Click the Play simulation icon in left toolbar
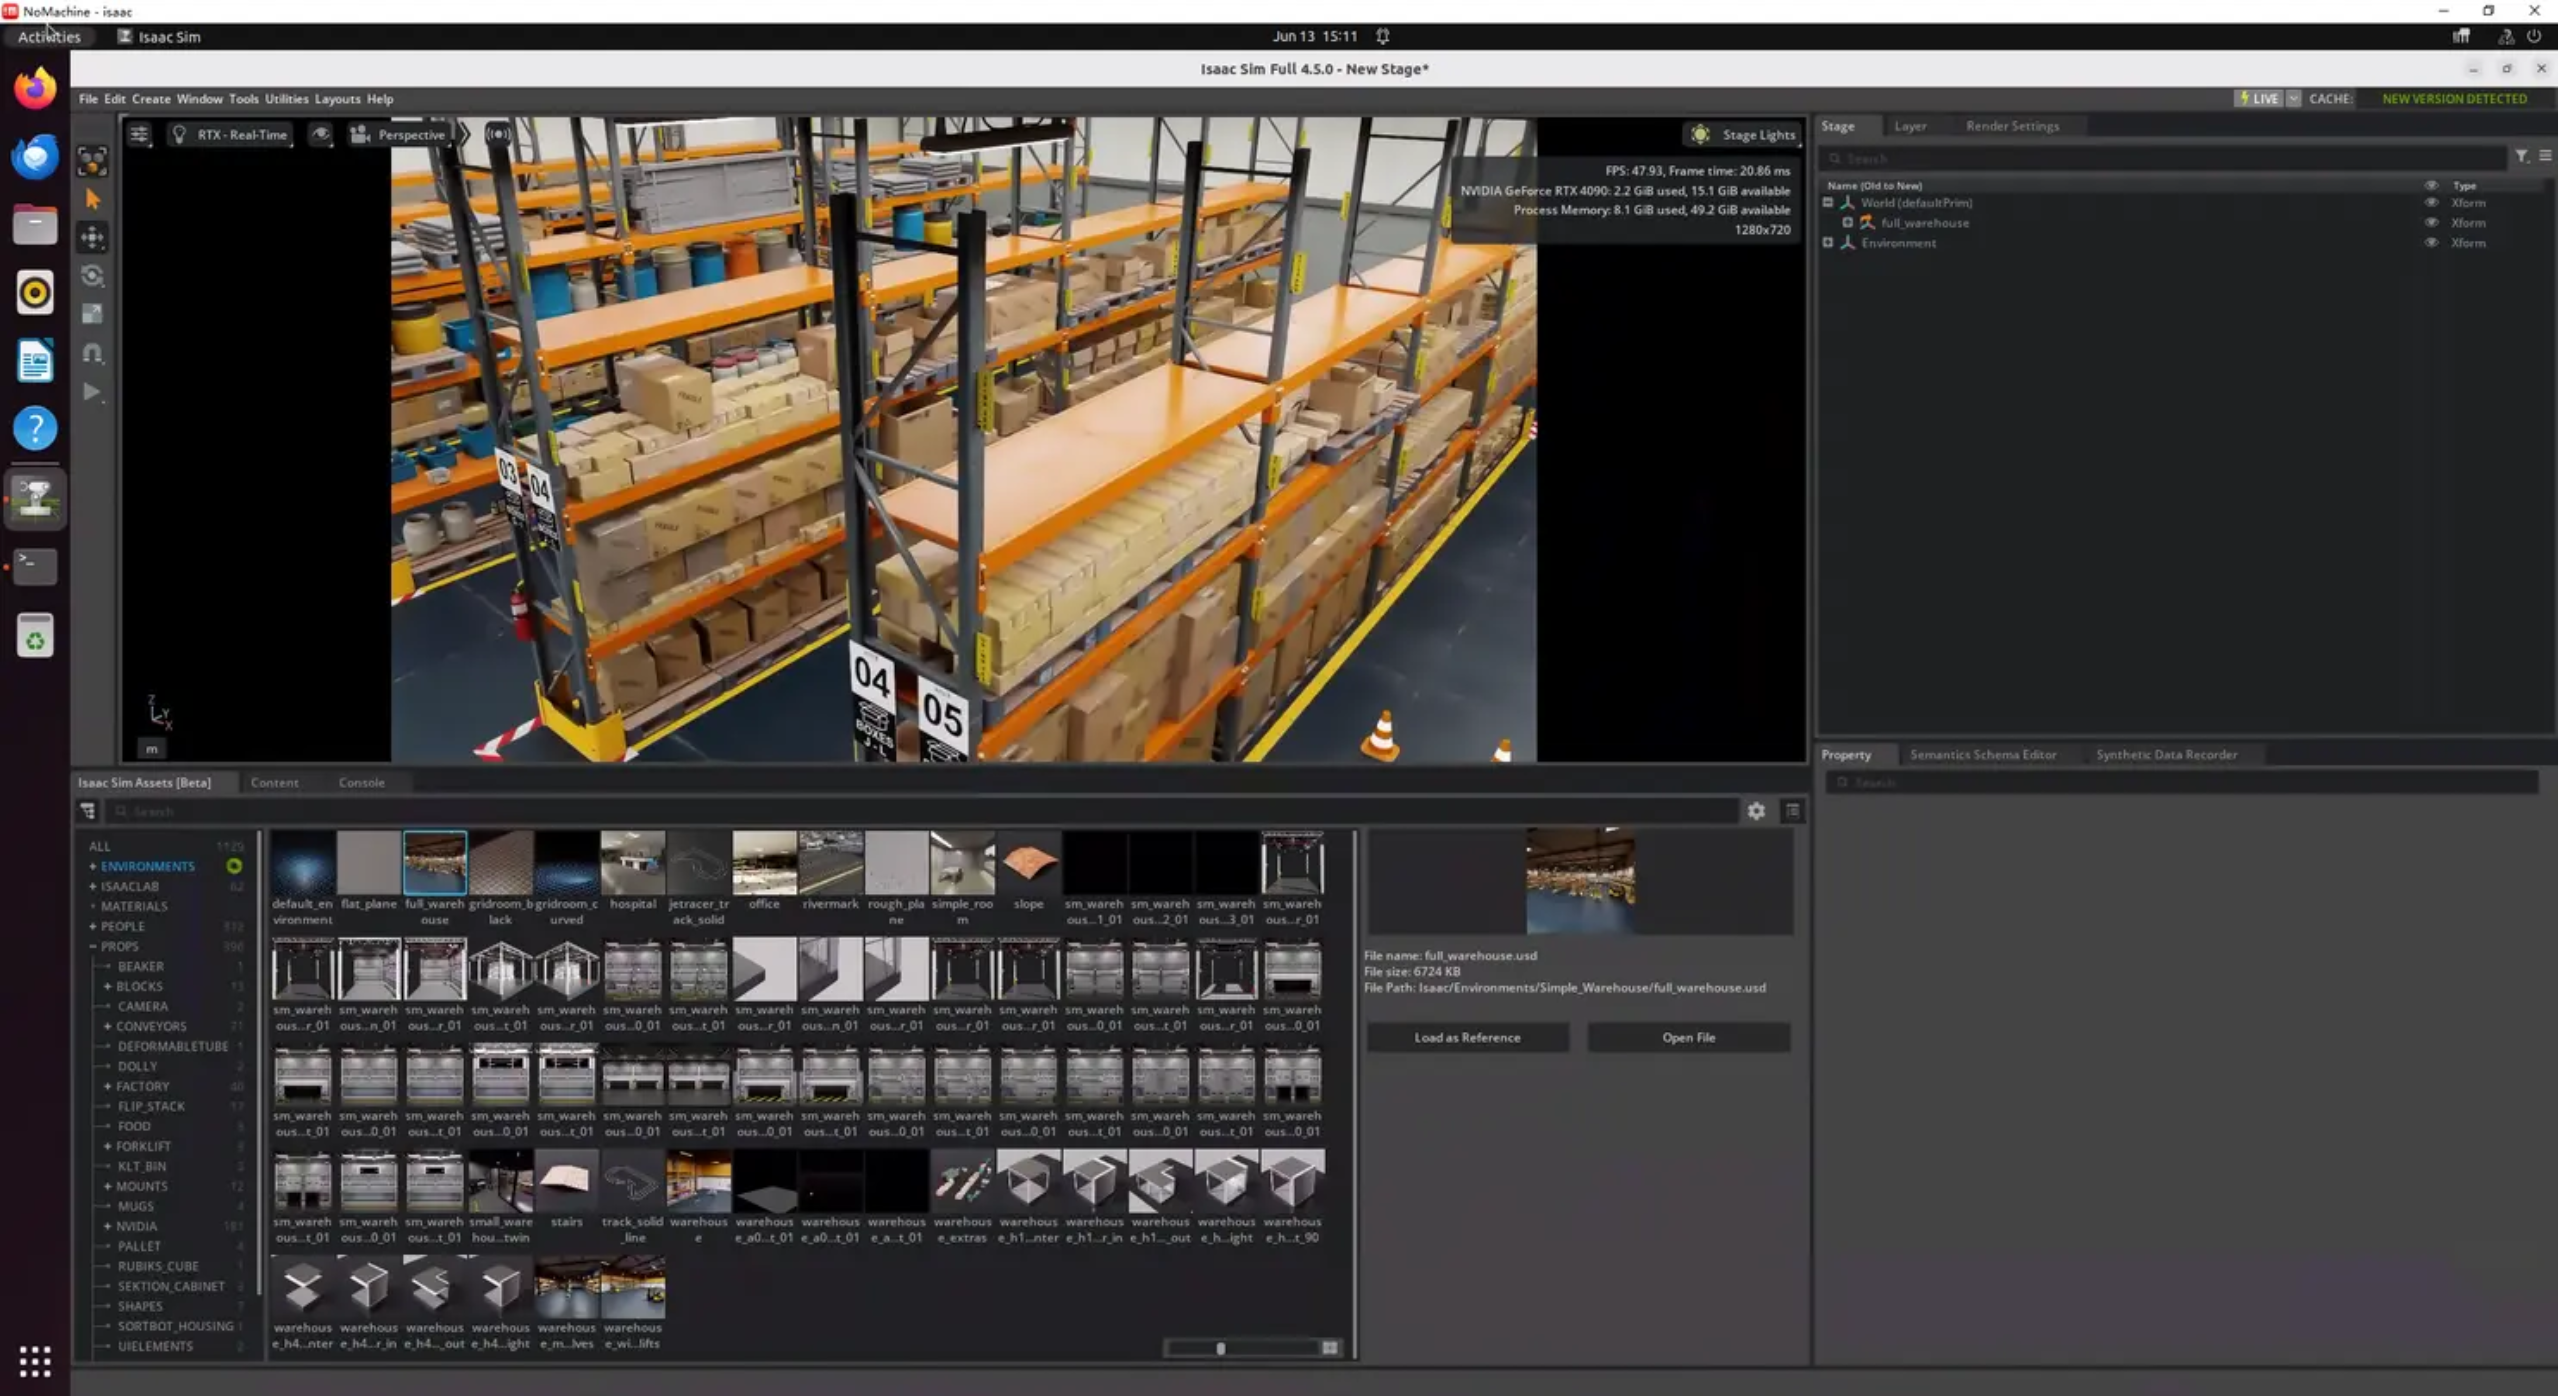Viewport: 2558px width, 1396px height. coord(92,392)
